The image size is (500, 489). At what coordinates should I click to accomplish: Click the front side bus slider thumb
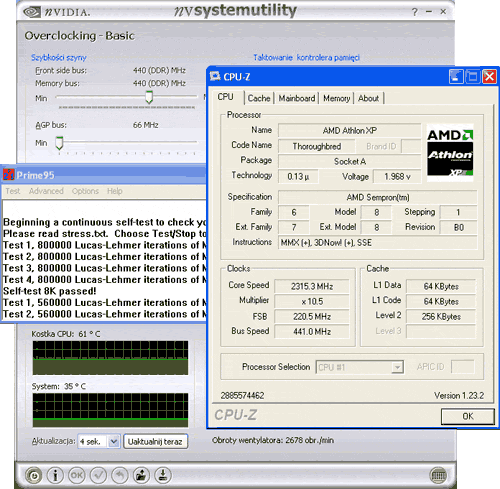pyautogui.click(x=149, y=97)
